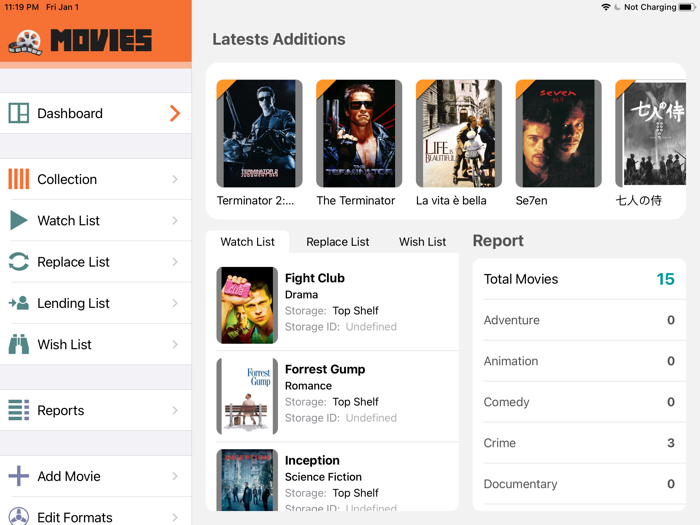Open Terminator 2 poster thumbnail

click(x=259, y=133)
